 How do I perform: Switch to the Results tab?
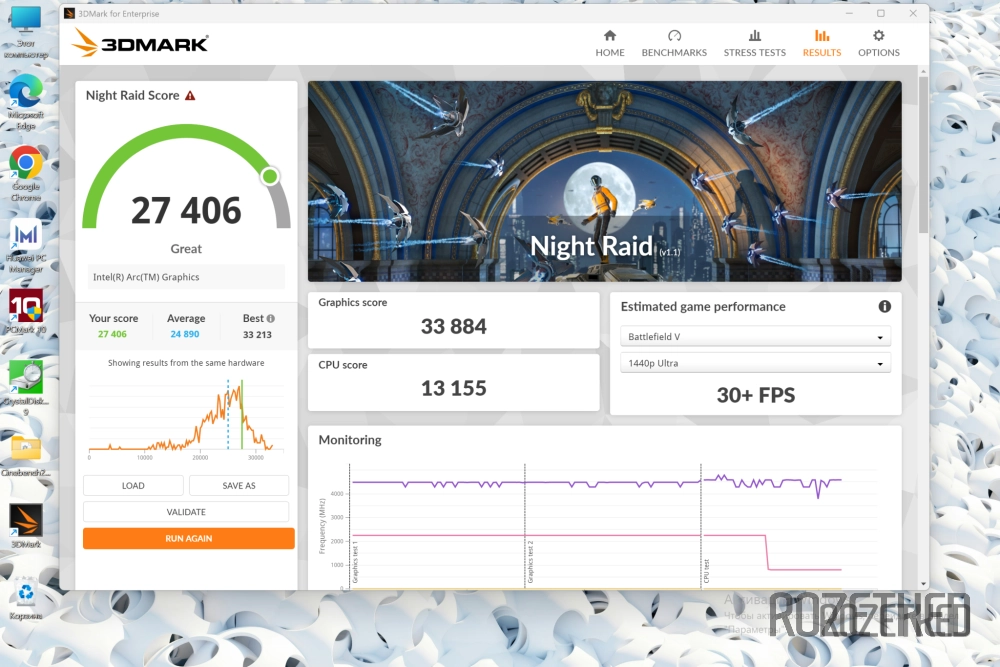click(x=821, y=43)
